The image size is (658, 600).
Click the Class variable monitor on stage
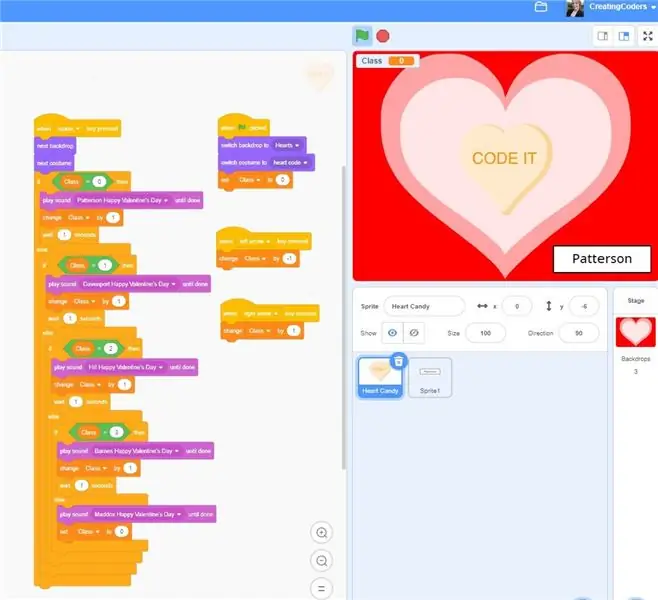(387, 61)
